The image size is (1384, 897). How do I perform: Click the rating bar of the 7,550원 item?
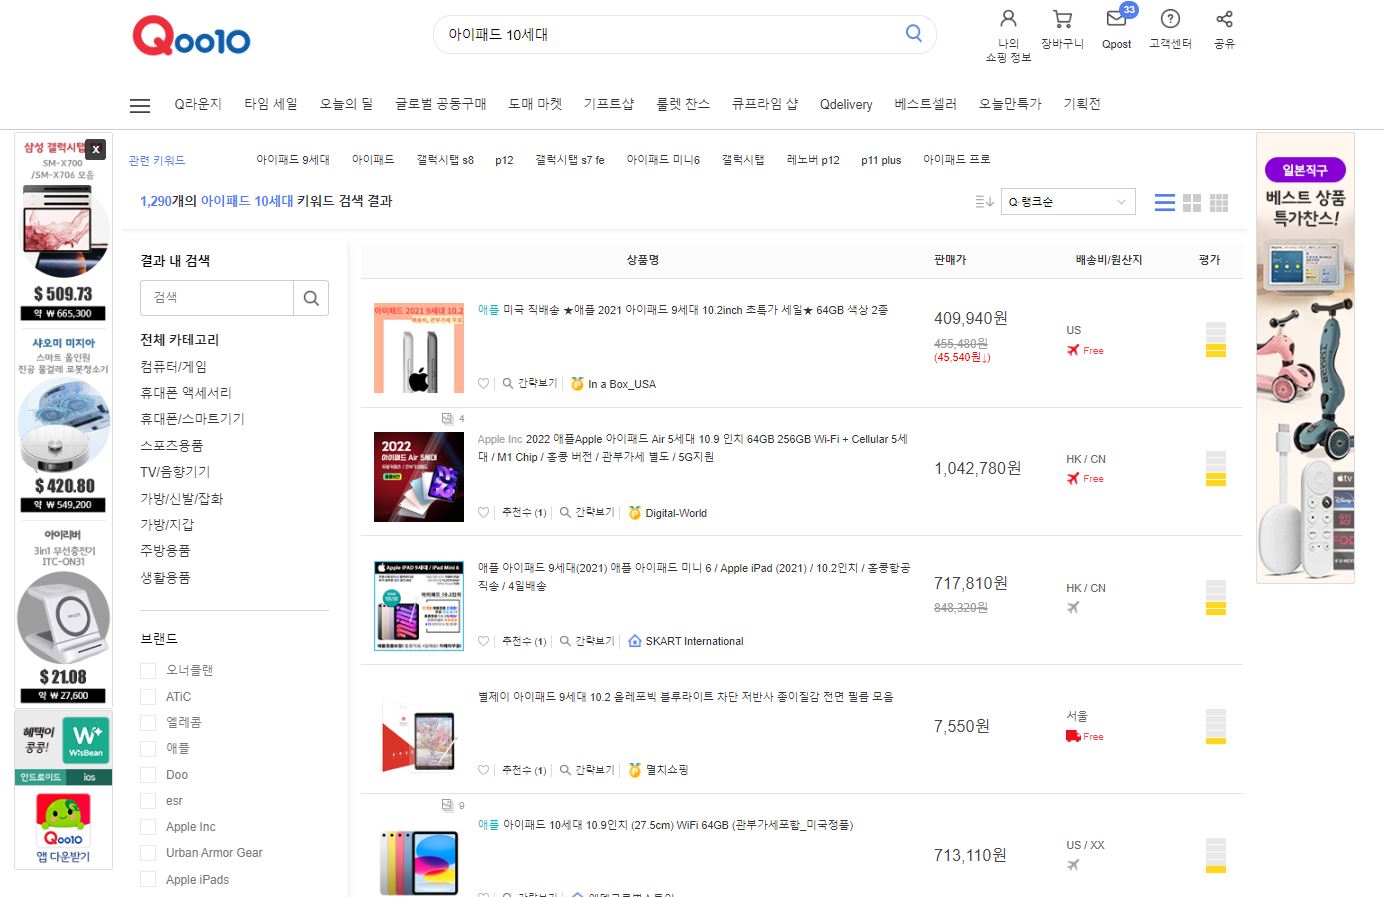coord(1216,727)
